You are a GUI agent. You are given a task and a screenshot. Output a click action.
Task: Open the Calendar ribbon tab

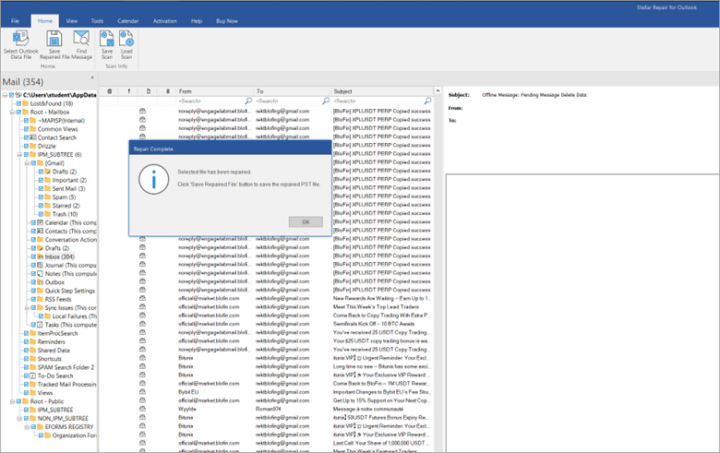(x=128, y=21)
